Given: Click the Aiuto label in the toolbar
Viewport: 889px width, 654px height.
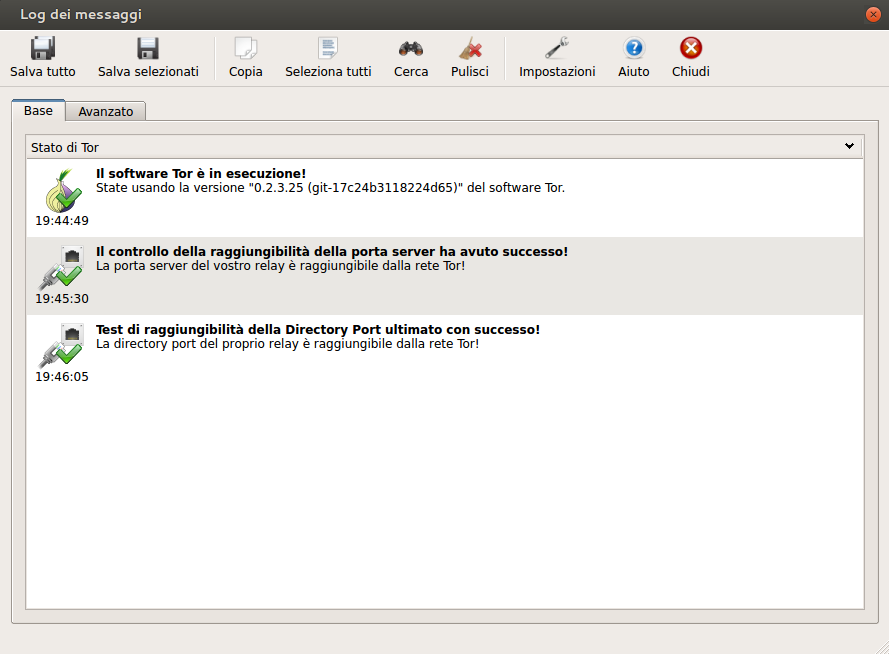Looking at the screenshot, I should (634, 71).
